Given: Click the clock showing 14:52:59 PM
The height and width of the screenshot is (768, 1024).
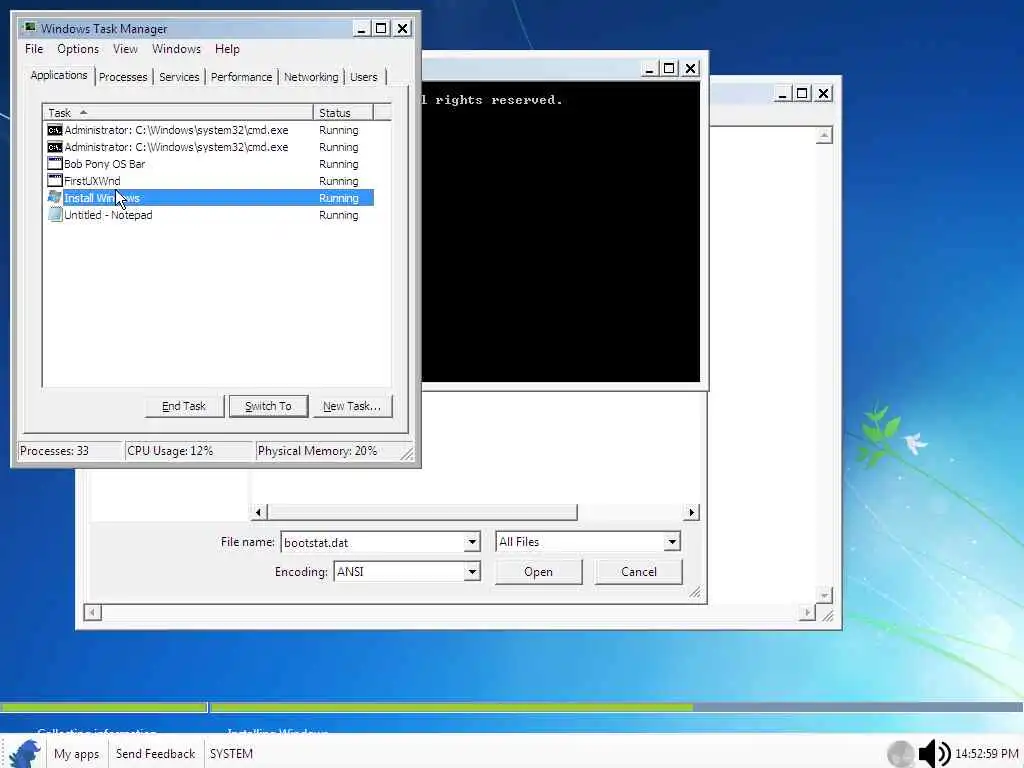Looking at the screenshot, I should tap(986, 754).
